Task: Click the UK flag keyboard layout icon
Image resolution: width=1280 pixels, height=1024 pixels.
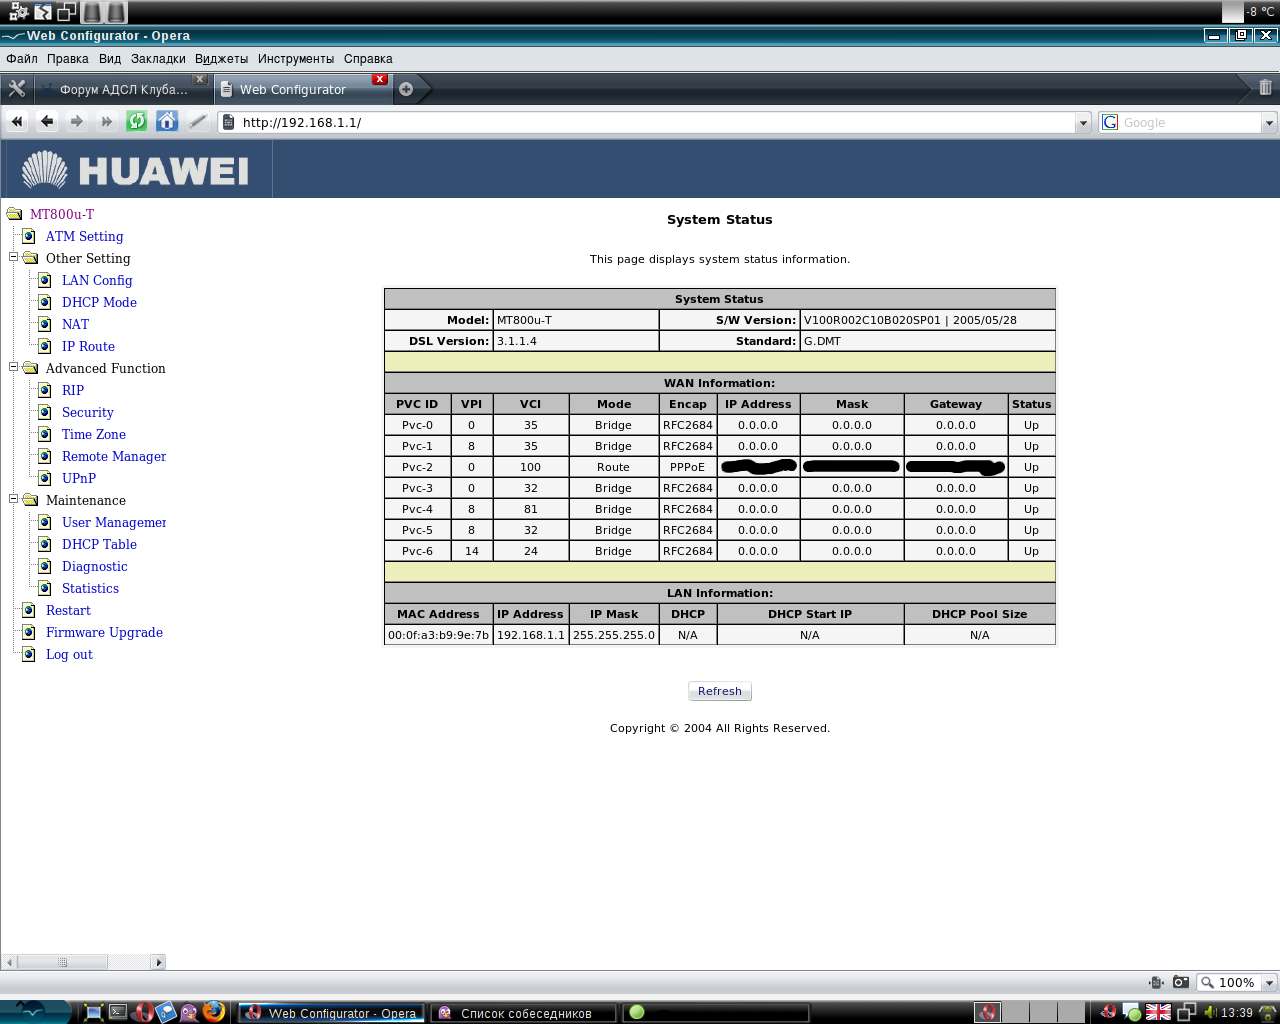Action: click(1158, 1012)
